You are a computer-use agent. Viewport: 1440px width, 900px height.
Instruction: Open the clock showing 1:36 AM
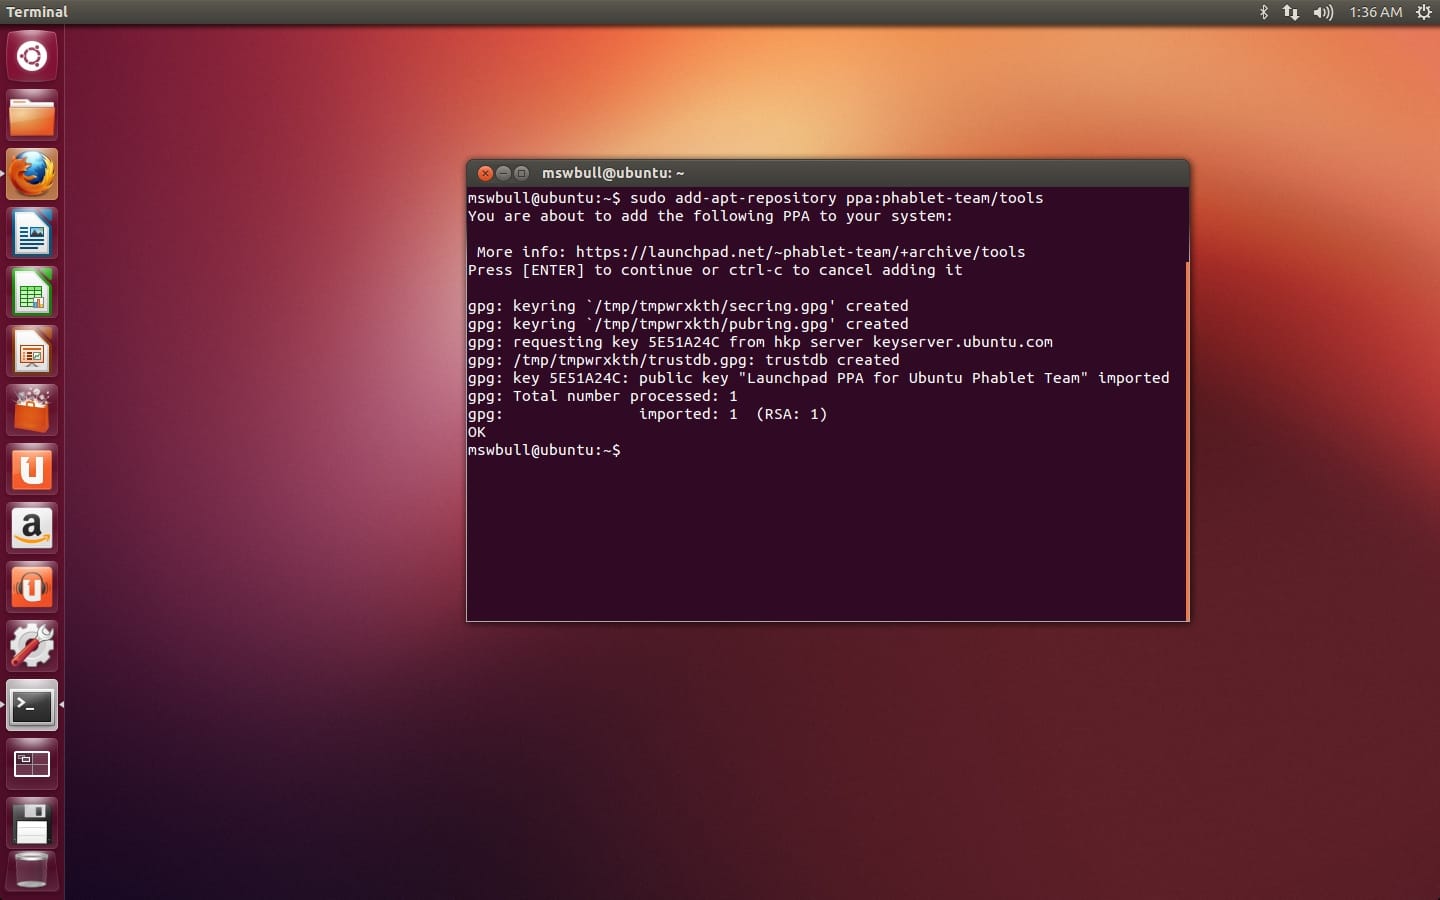click(1375, 12)
